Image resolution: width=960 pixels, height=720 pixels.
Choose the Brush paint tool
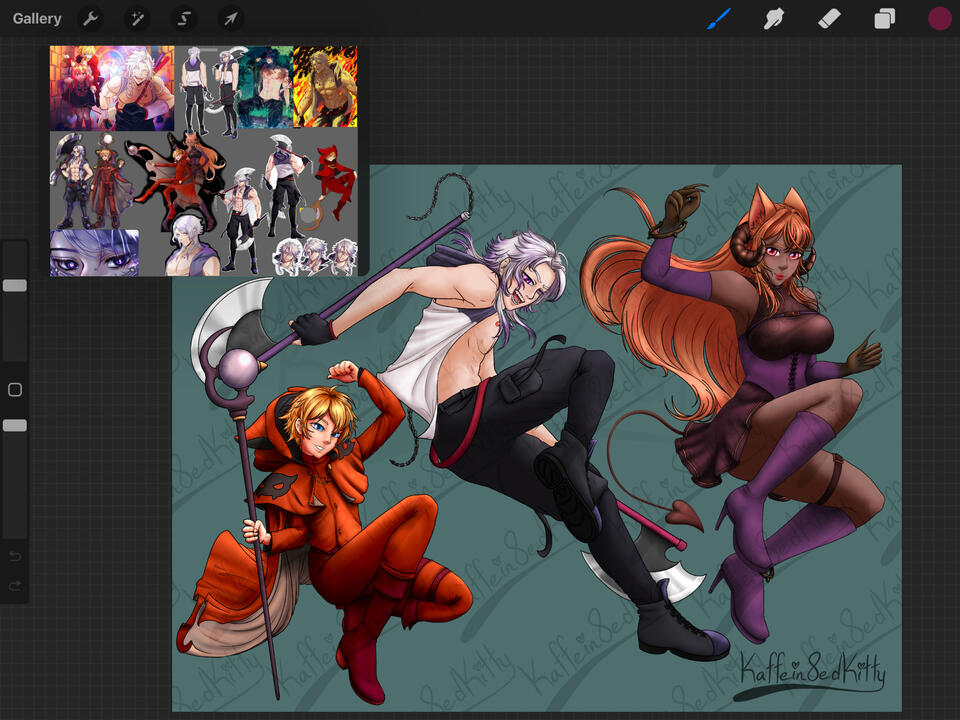coord(719,19)
